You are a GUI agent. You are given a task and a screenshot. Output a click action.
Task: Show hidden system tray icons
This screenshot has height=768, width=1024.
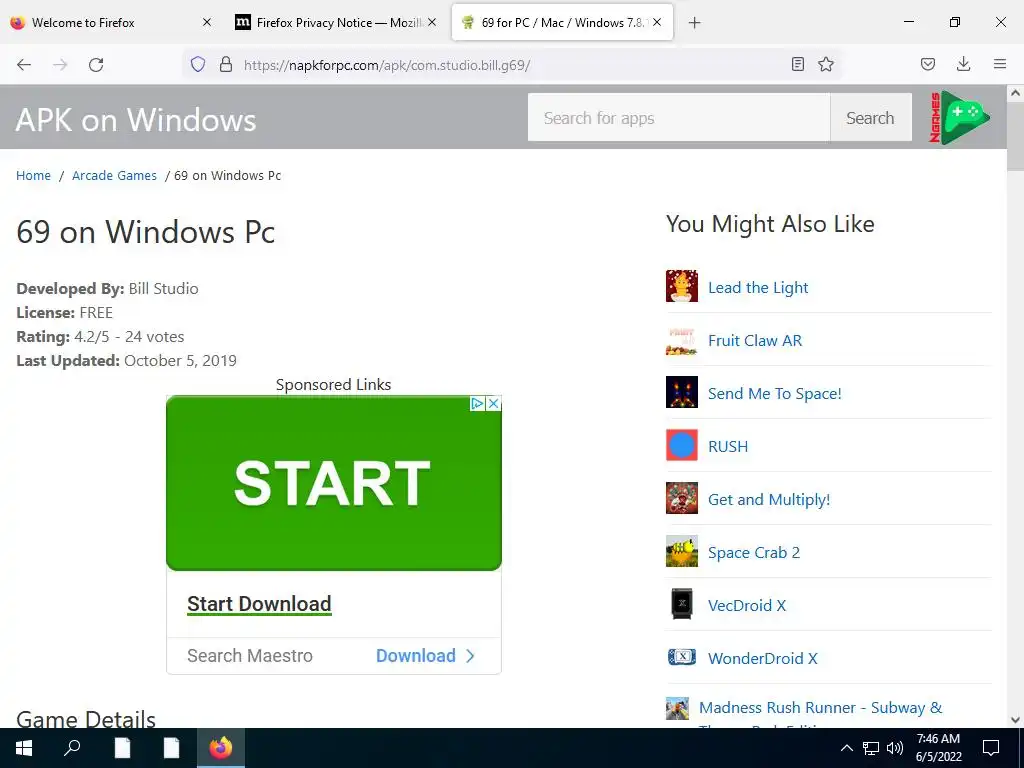(x=846, y=748)
